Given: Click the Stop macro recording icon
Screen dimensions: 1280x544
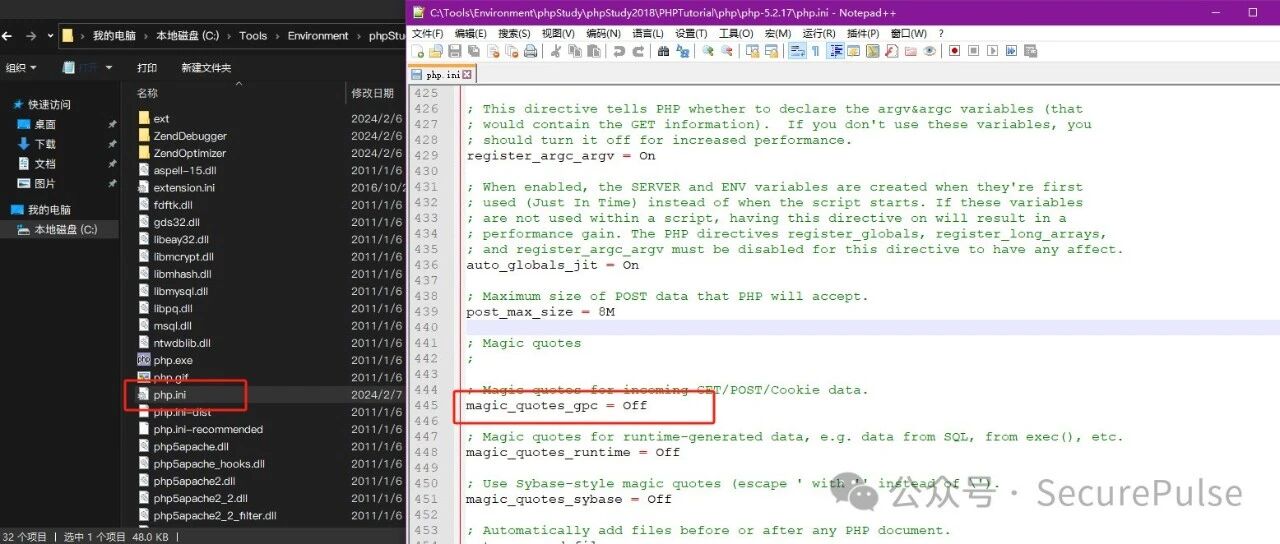Looking at the screenshot, I should coord(973,51).
